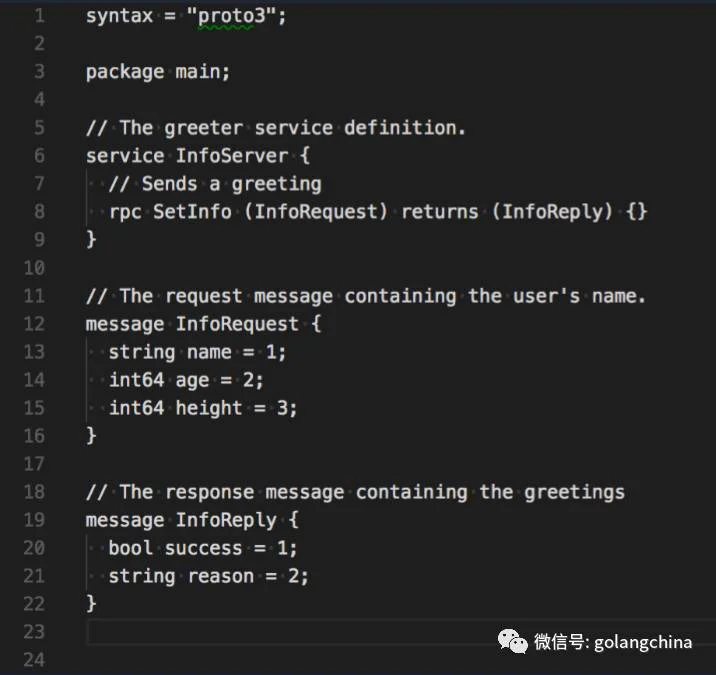This screenshot has width=716, height=675.
Task: Click the WeChat logo icon in watermark
Action: (512, 641)
